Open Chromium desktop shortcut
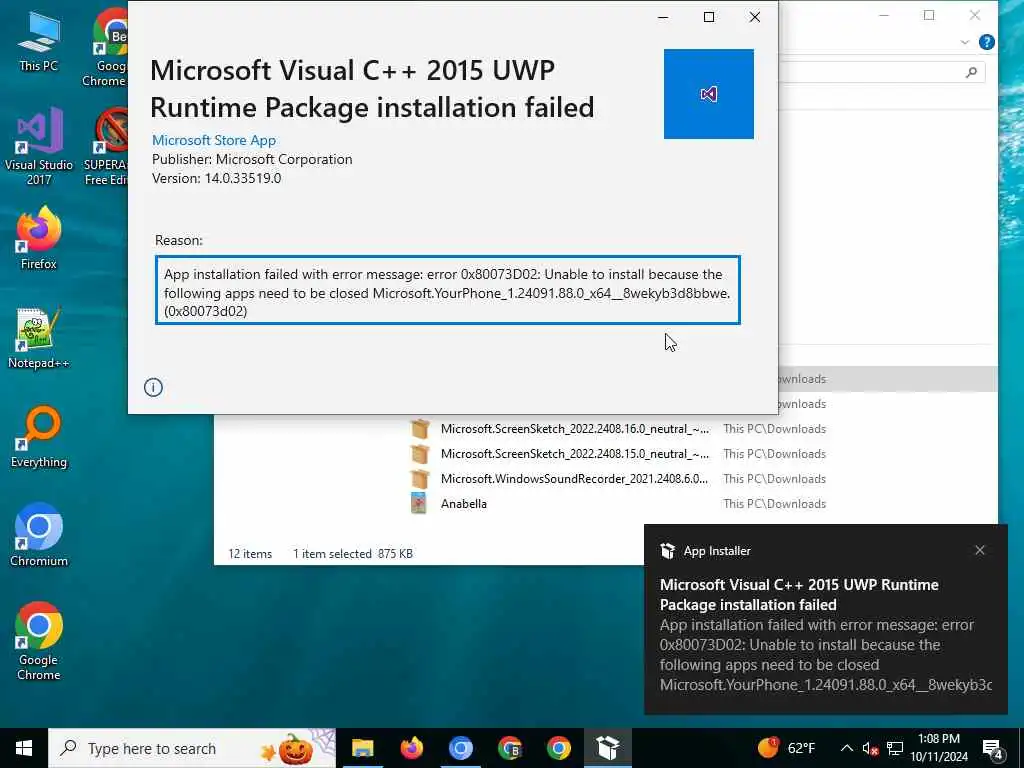1024x768 pixels. point(39,536)
